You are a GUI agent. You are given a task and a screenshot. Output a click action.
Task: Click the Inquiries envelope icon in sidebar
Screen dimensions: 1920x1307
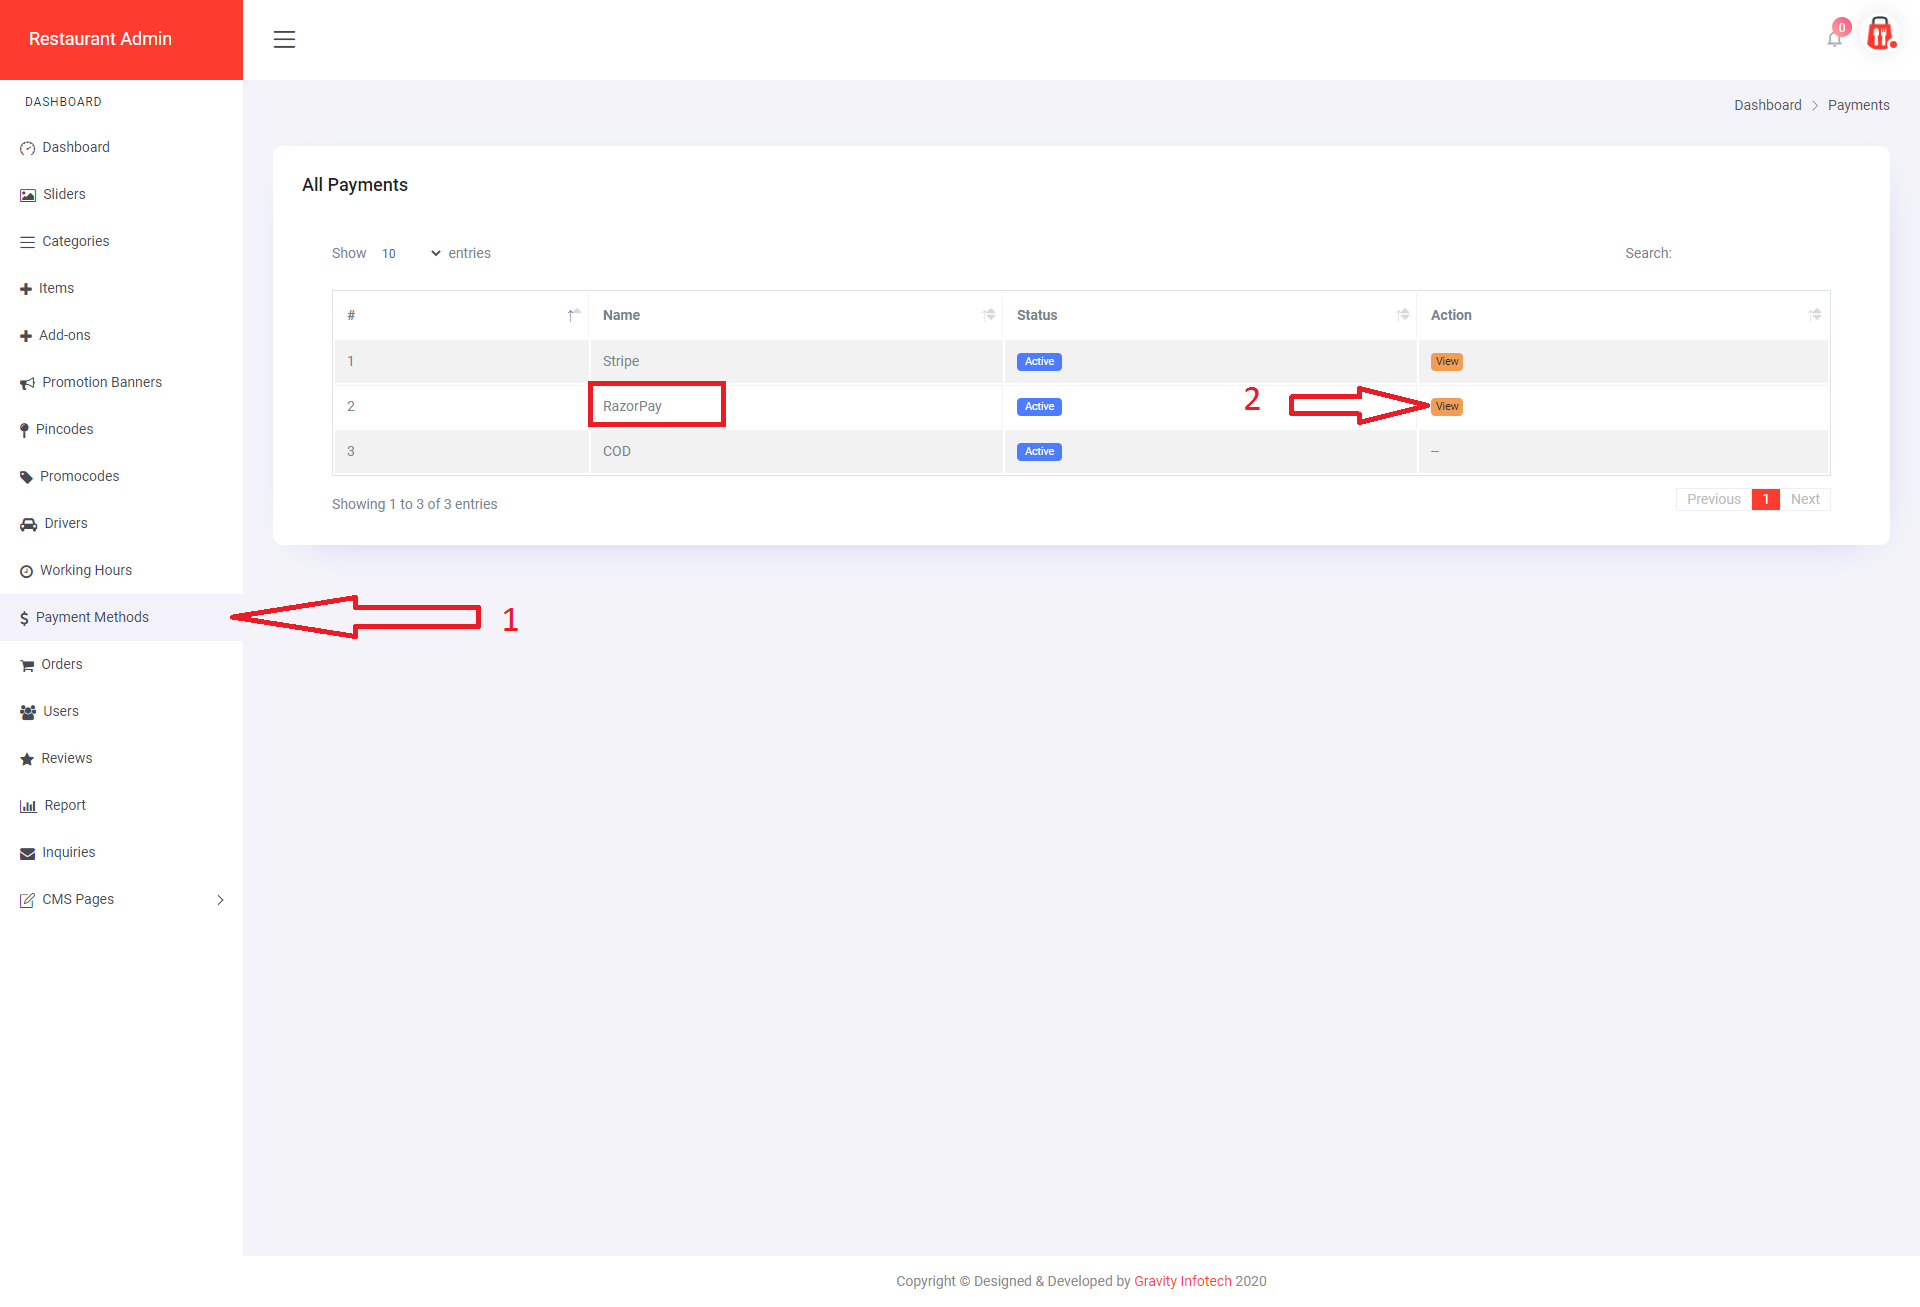coord(27,853)
